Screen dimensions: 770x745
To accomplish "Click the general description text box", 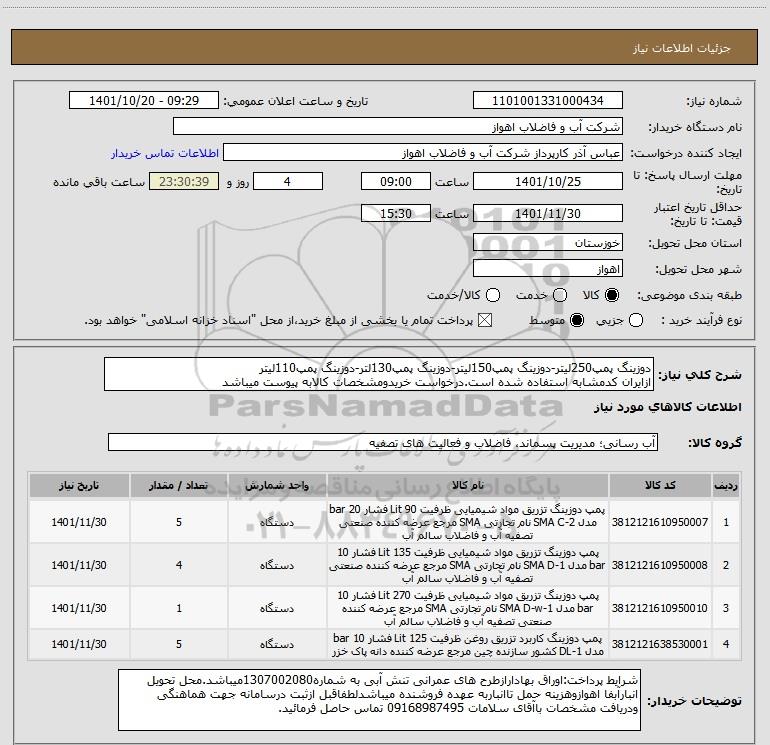I will click(379, 374).
